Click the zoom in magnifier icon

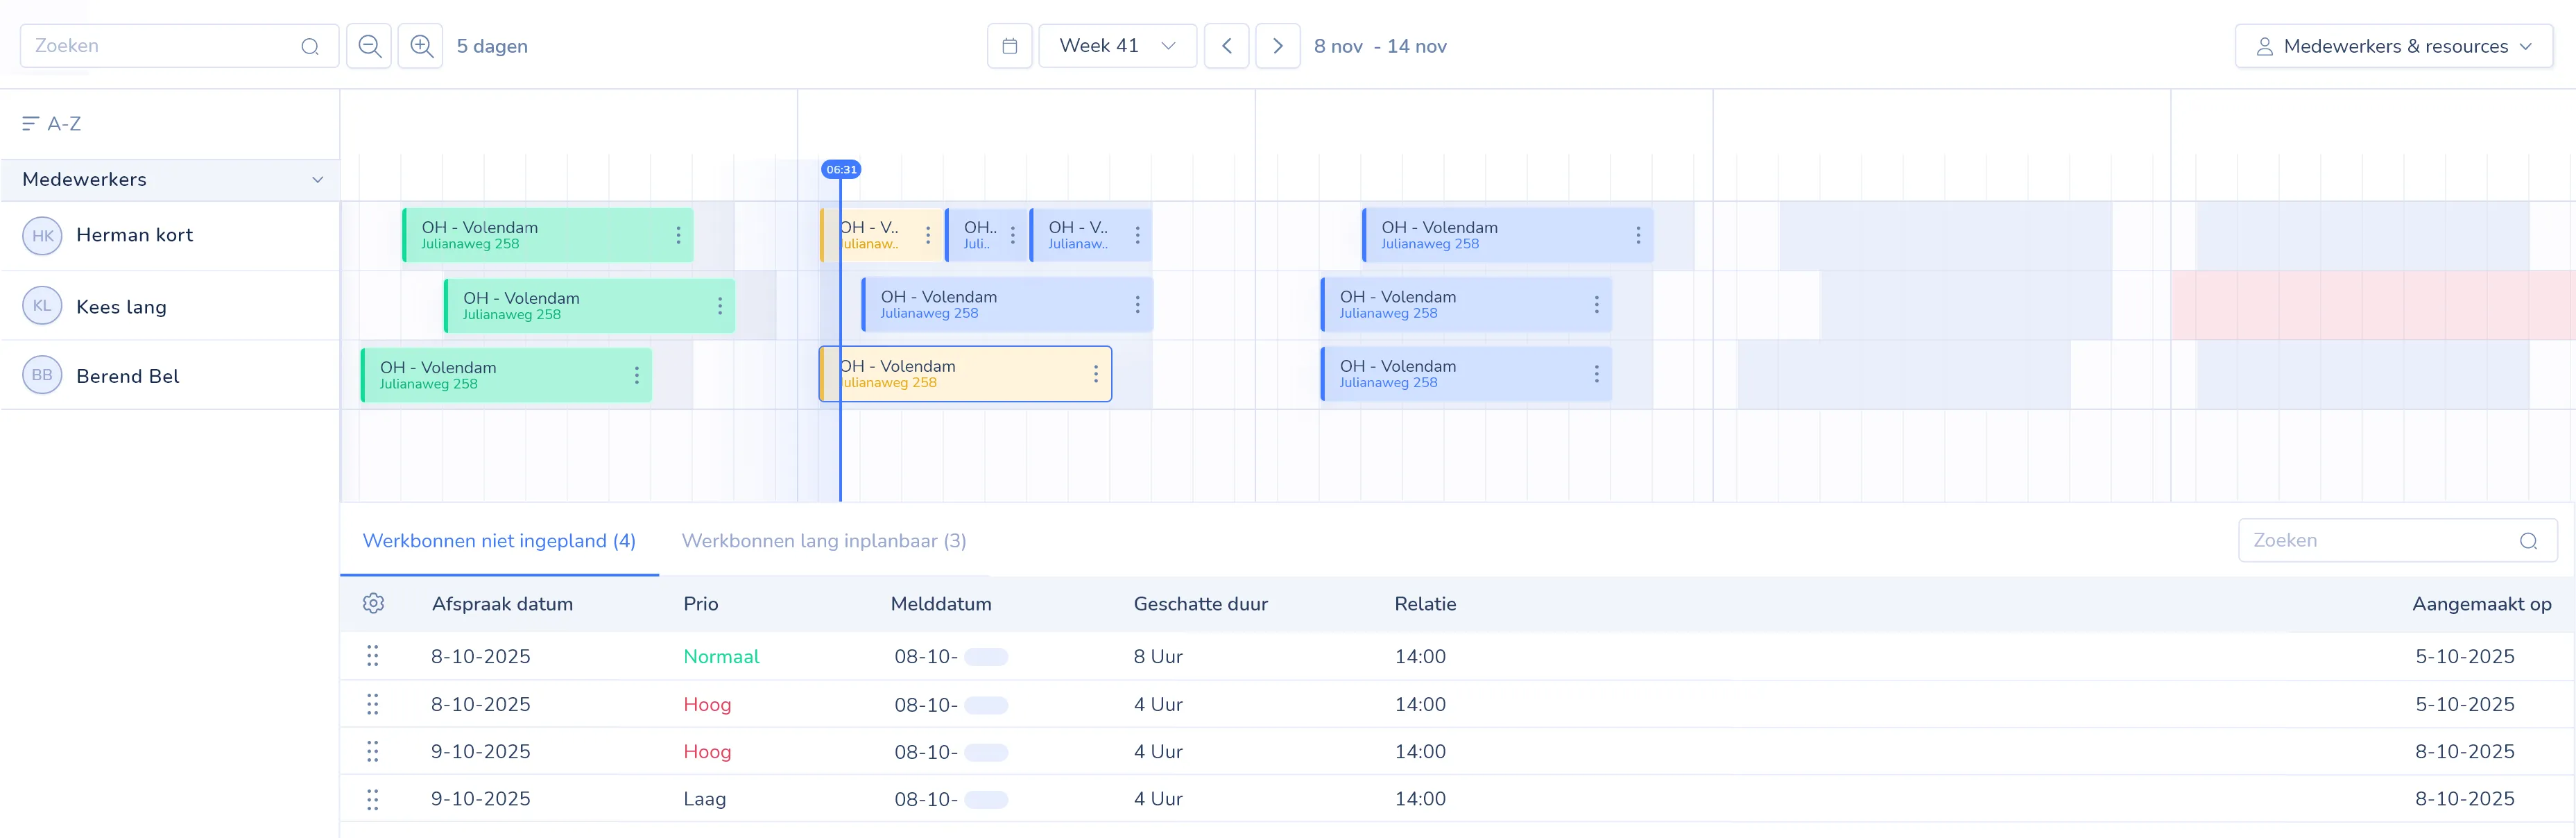click(421, 46)
